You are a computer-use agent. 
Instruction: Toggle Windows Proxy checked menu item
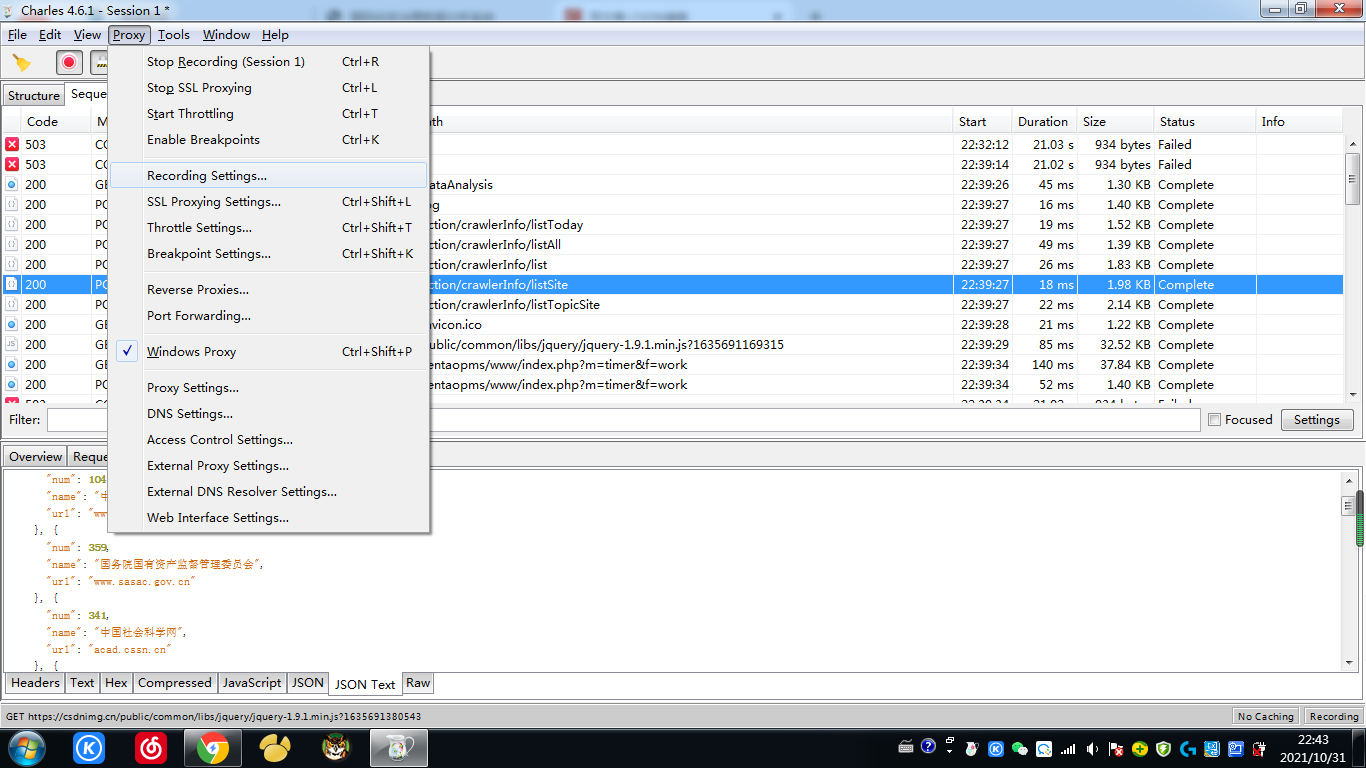click(x=268, y=352)
